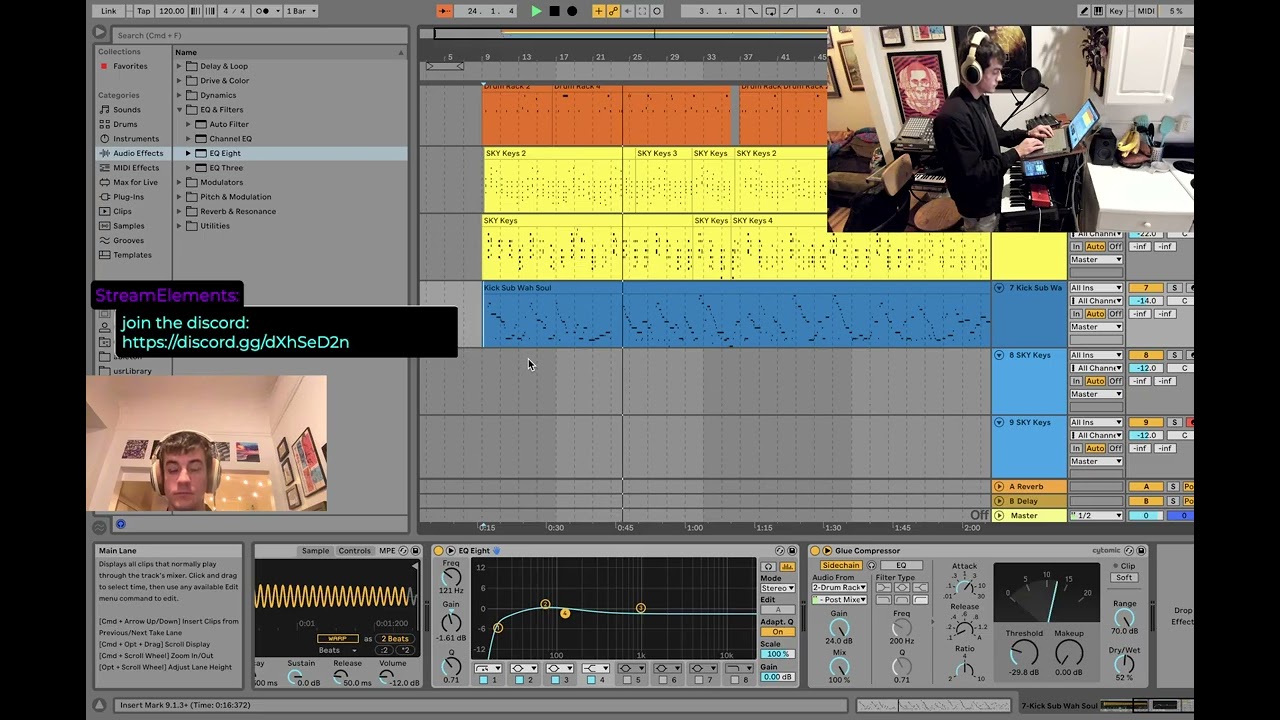The image size is (1280, 720).
Task: Select Samples category in browser
Action: pos(128,226)
